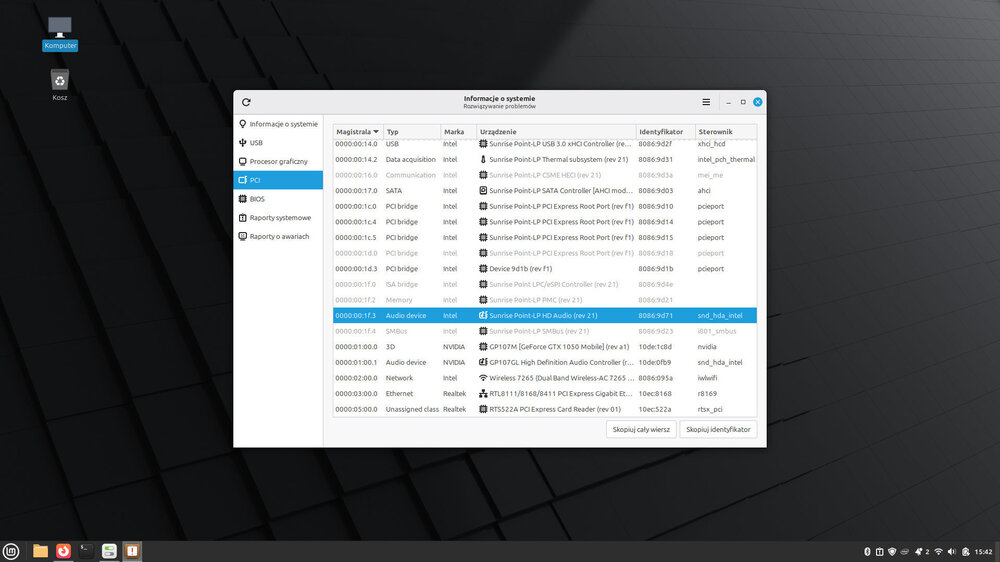This screenshot has width=1000, height=562.
Task: Open the USB section in the sidebar
Action: pyautogui.click(x=256, y=143)
